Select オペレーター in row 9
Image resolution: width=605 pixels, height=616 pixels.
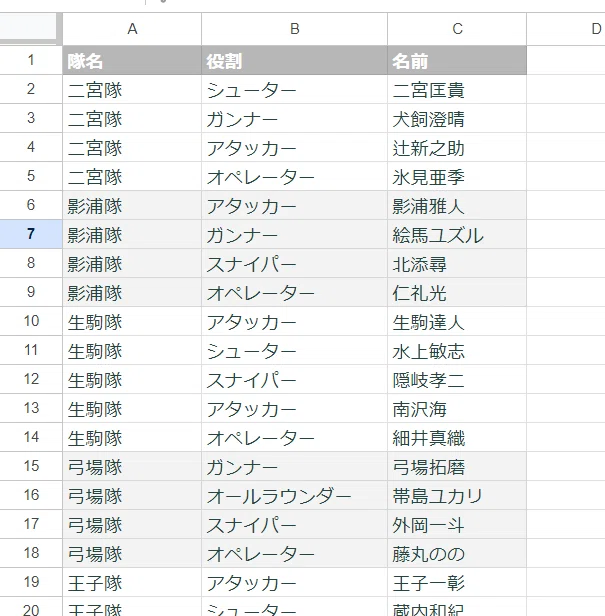(x=294, y=292)
